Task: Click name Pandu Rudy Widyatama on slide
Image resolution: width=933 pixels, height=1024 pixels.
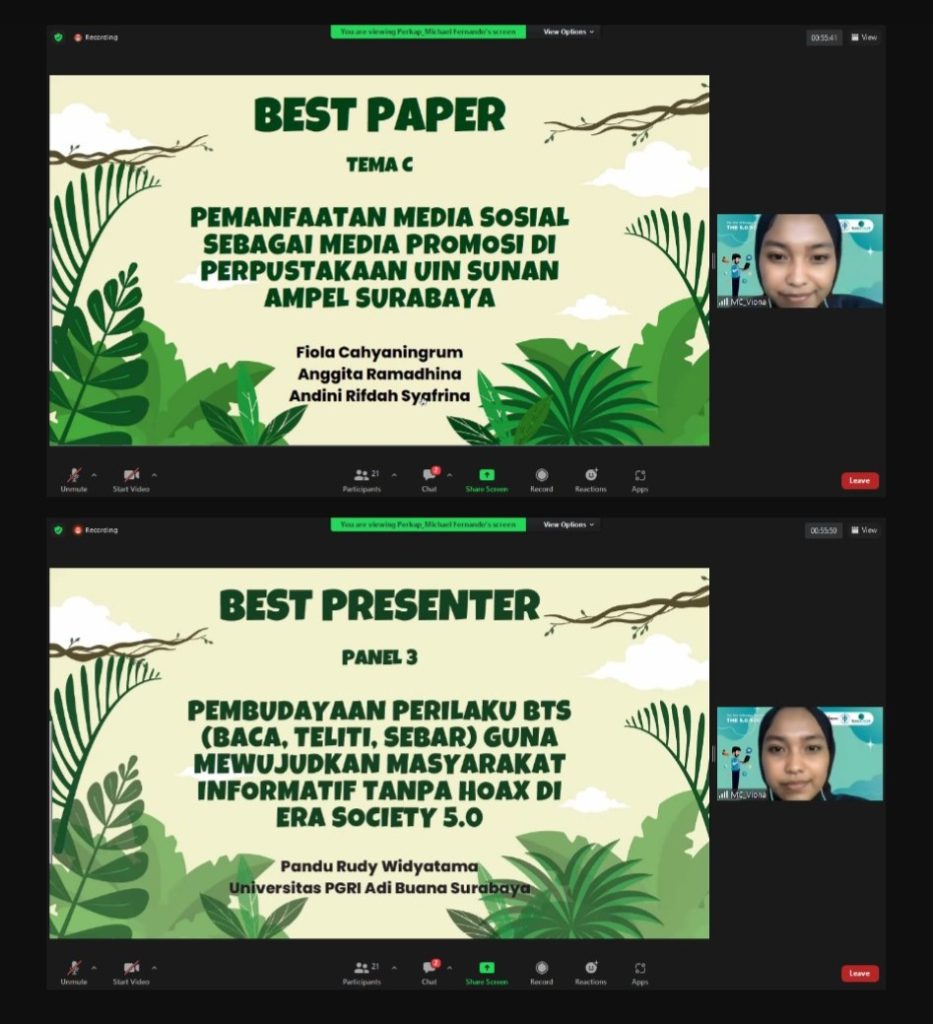Action: (x=379, y=866)
